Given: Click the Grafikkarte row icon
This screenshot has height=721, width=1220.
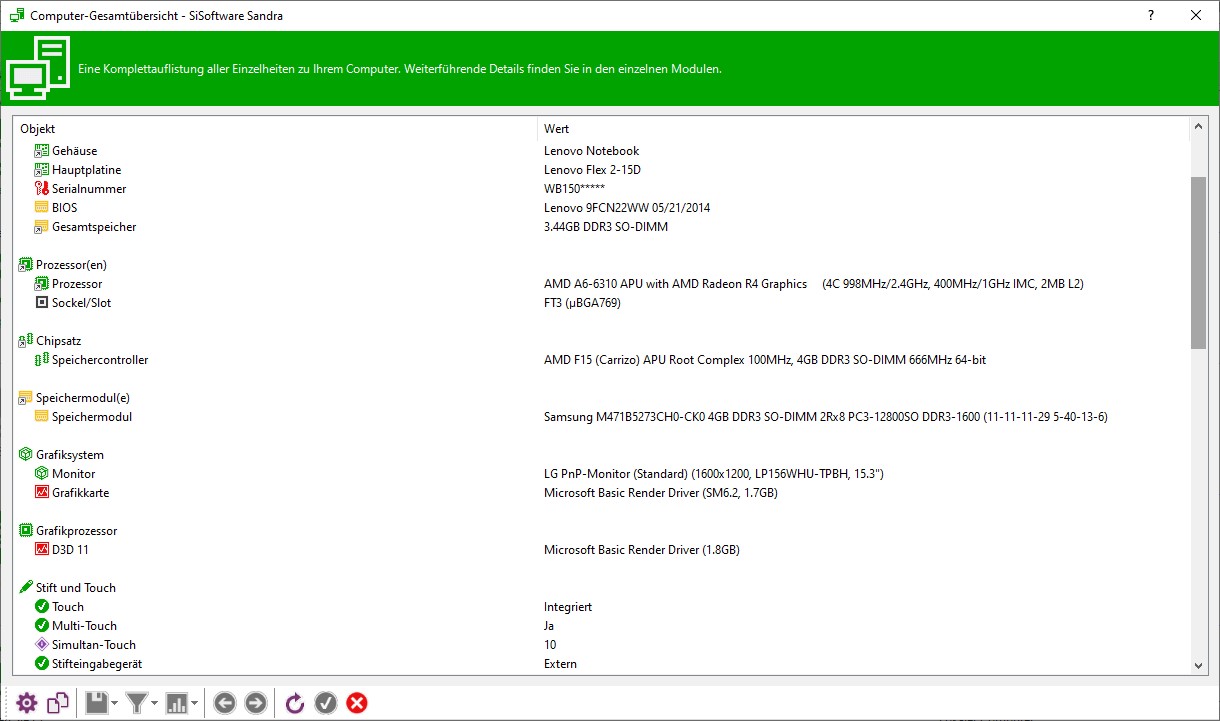Looking at the screenshot, I should click(41, 493).
